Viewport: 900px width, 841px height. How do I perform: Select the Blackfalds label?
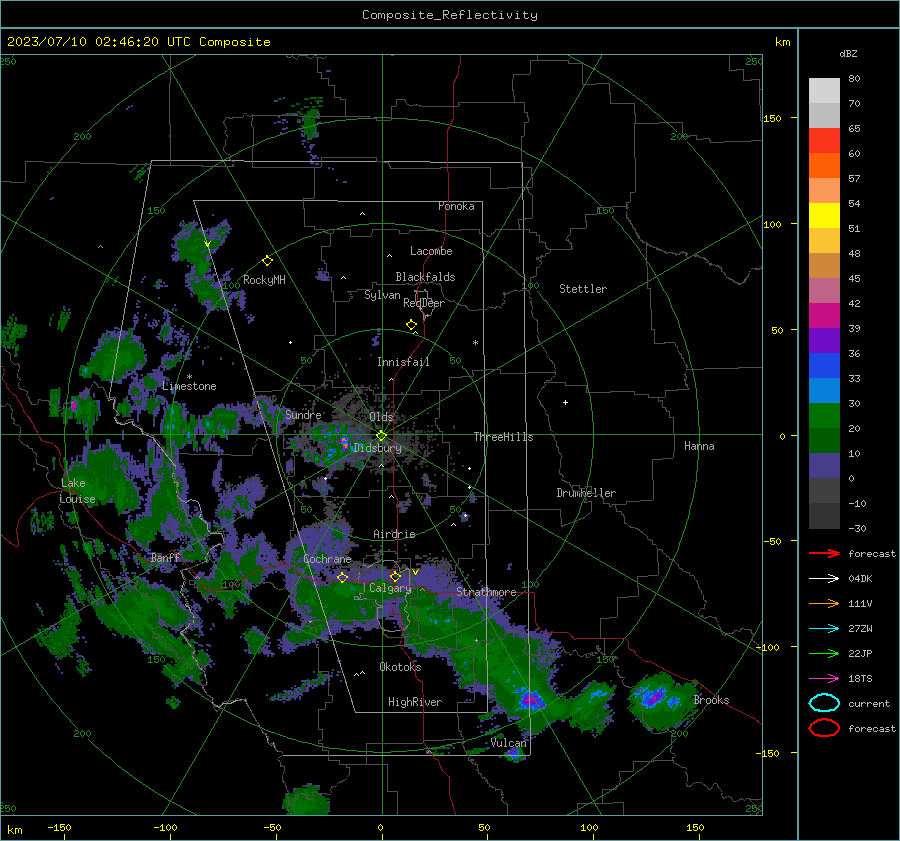coord(425,277)
